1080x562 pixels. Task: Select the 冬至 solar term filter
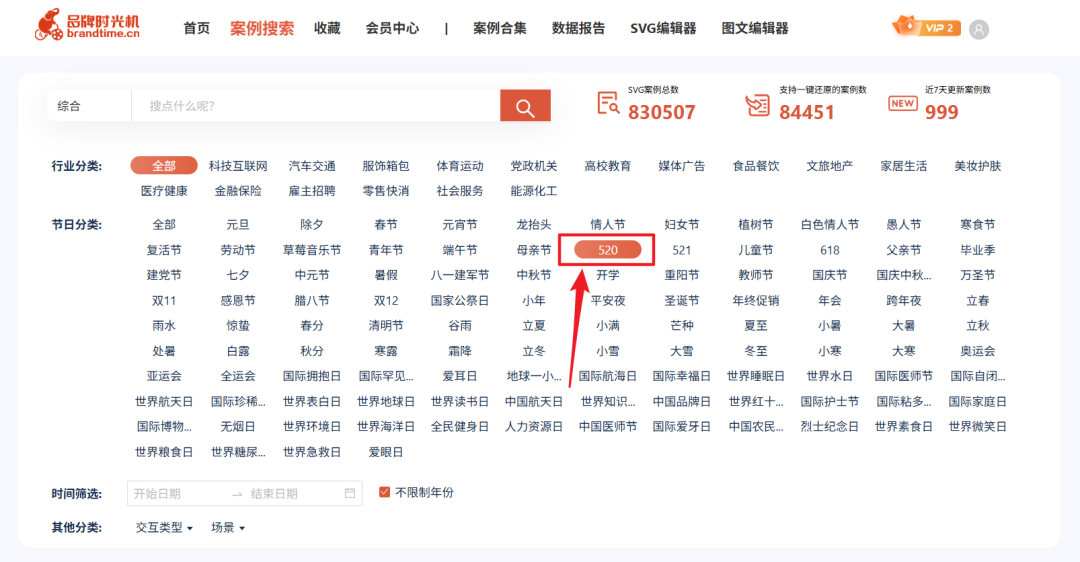756,351
